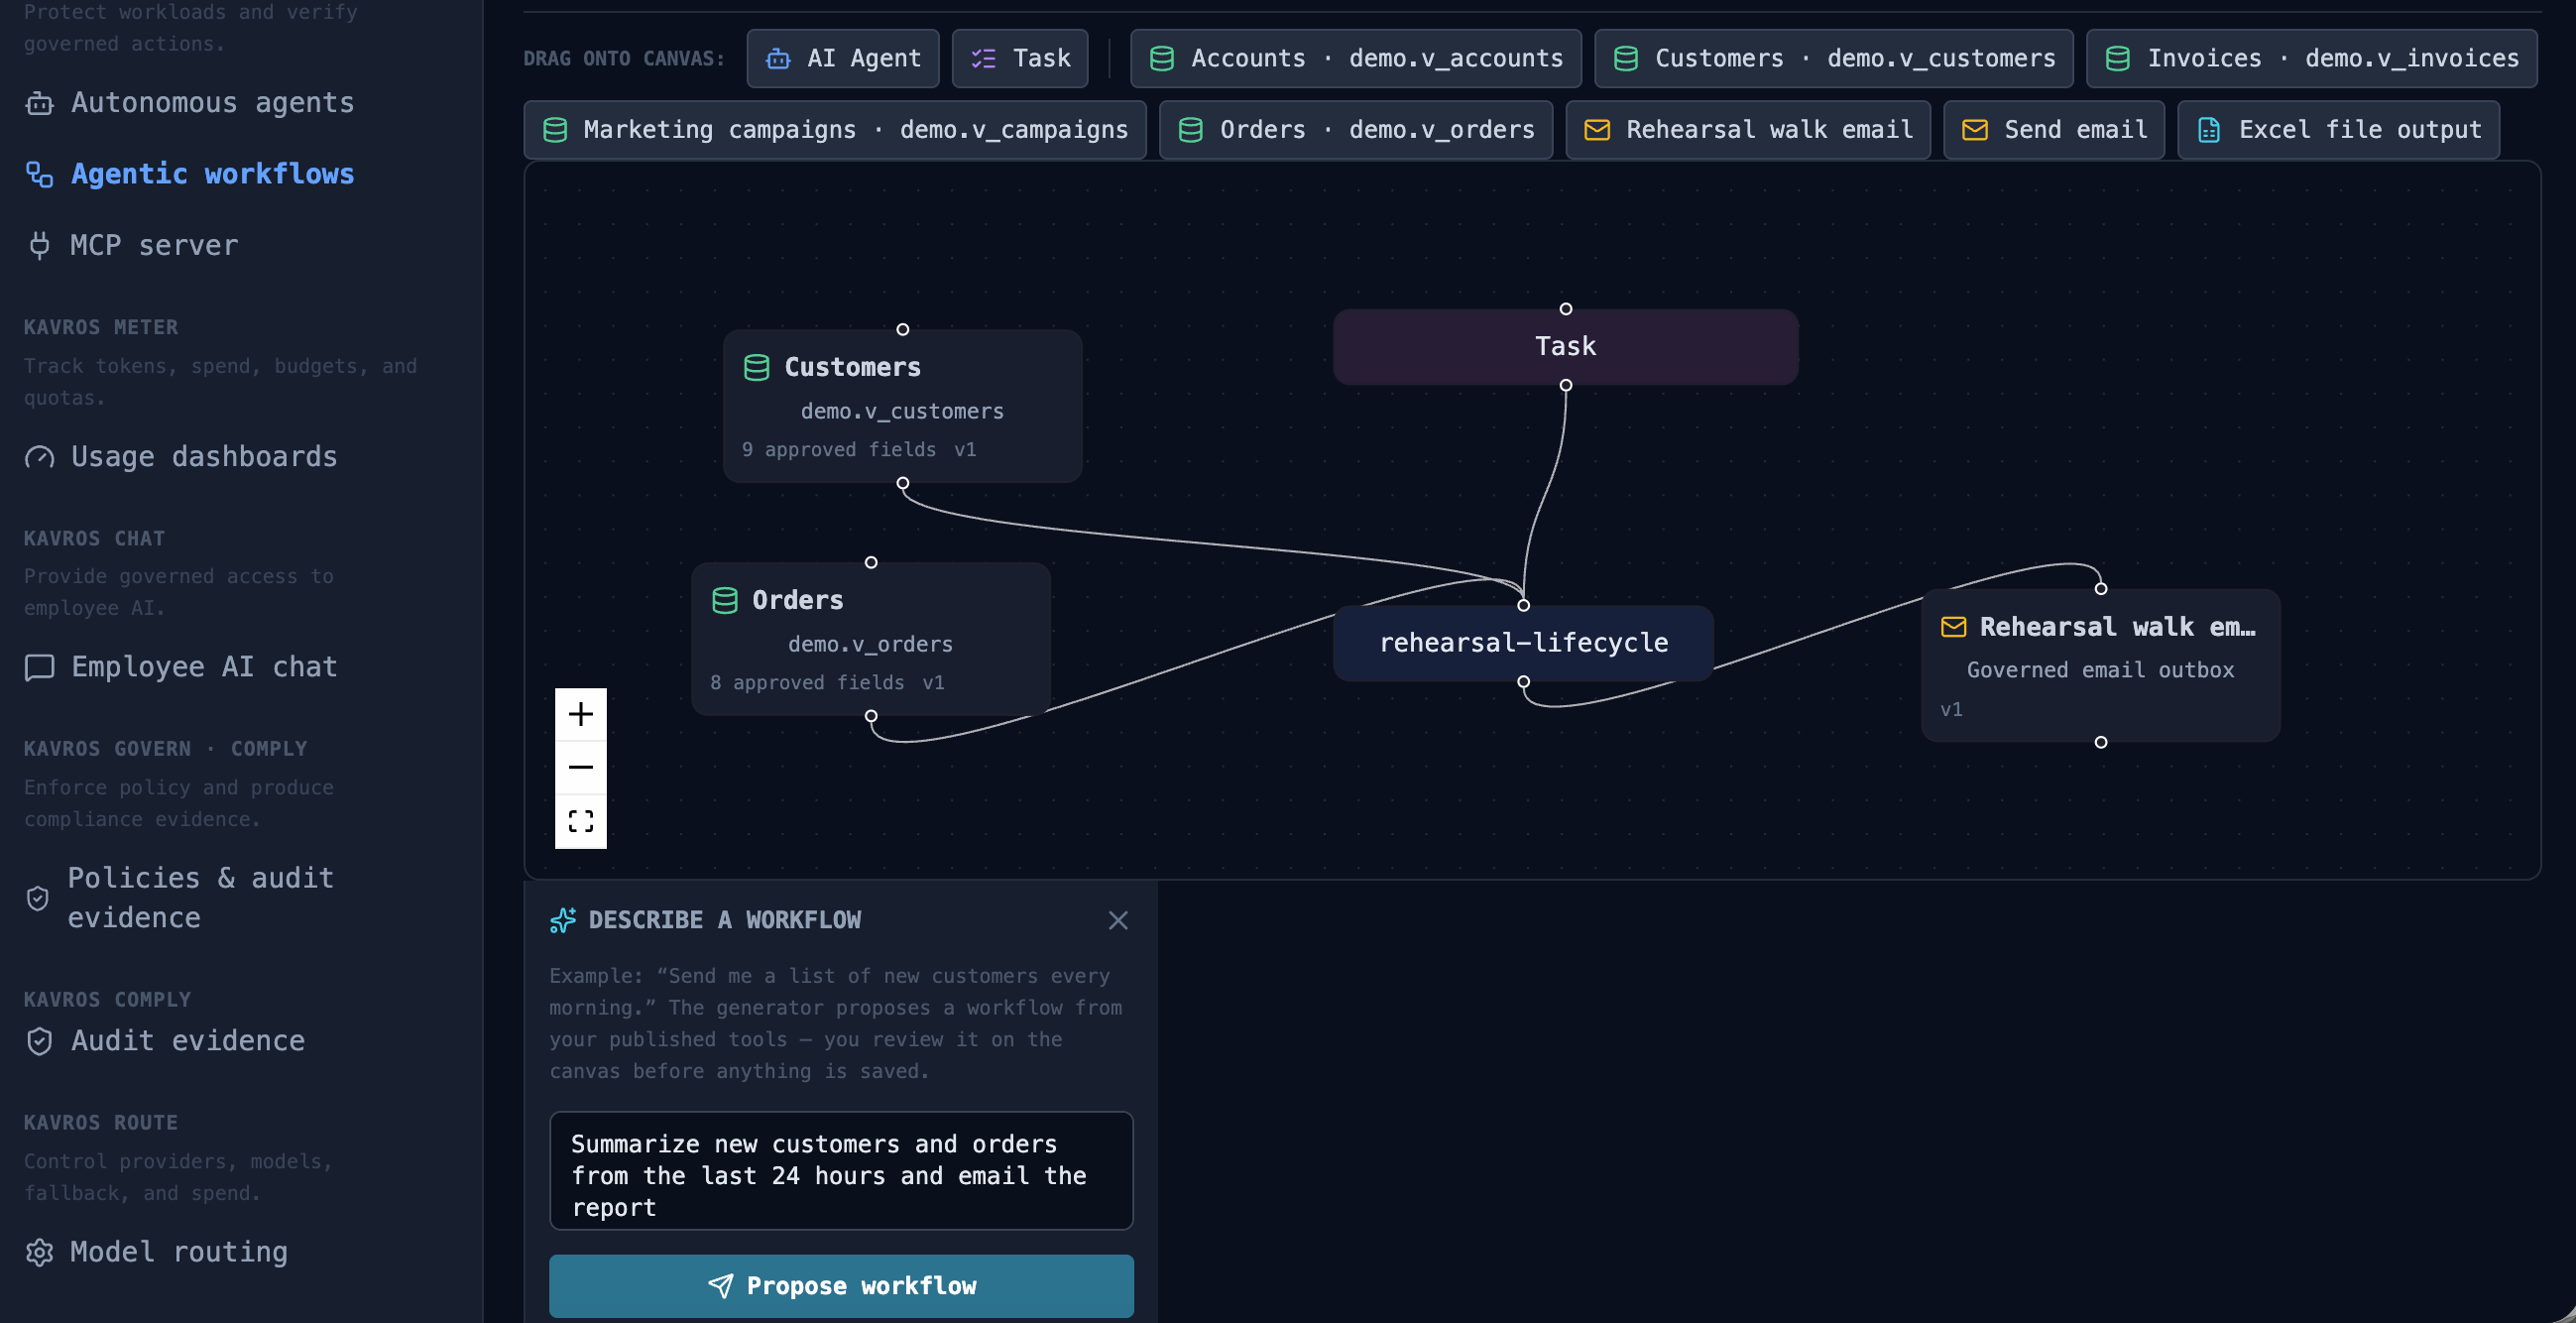Screen dimensions: 2576x1323
Task: Pick the Task palette chip
Action: (x=1020, y=59)
